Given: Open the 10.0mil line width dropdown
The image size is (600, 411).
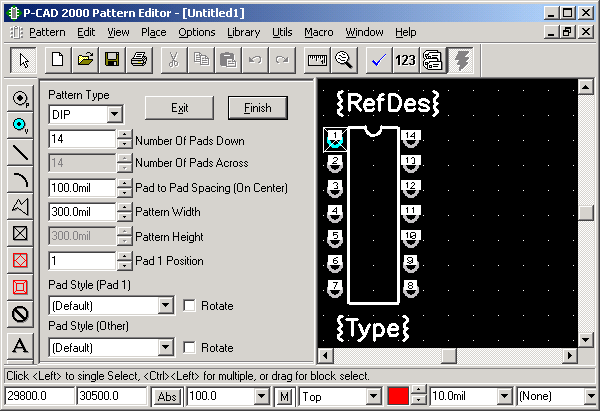Looking at the screenshot, I should click(x=504, y=396).
